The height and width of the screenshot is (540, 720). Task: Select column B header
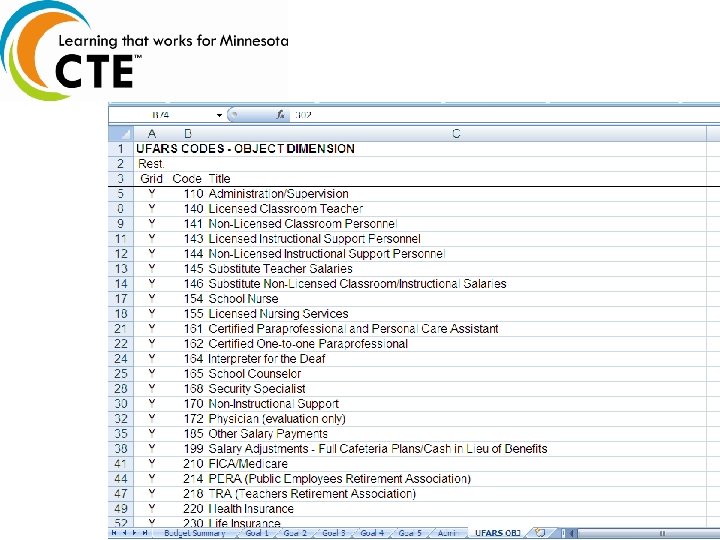188,134
